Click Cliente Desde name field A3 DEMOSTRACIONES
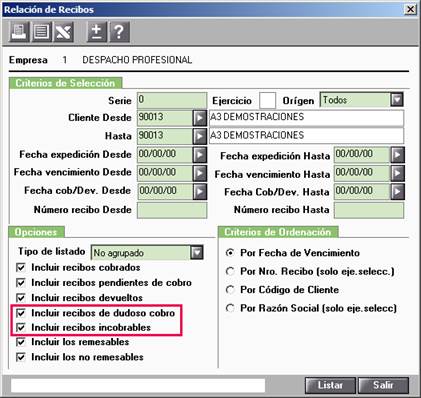Screen dimensions: 421x398 (306, 118)
